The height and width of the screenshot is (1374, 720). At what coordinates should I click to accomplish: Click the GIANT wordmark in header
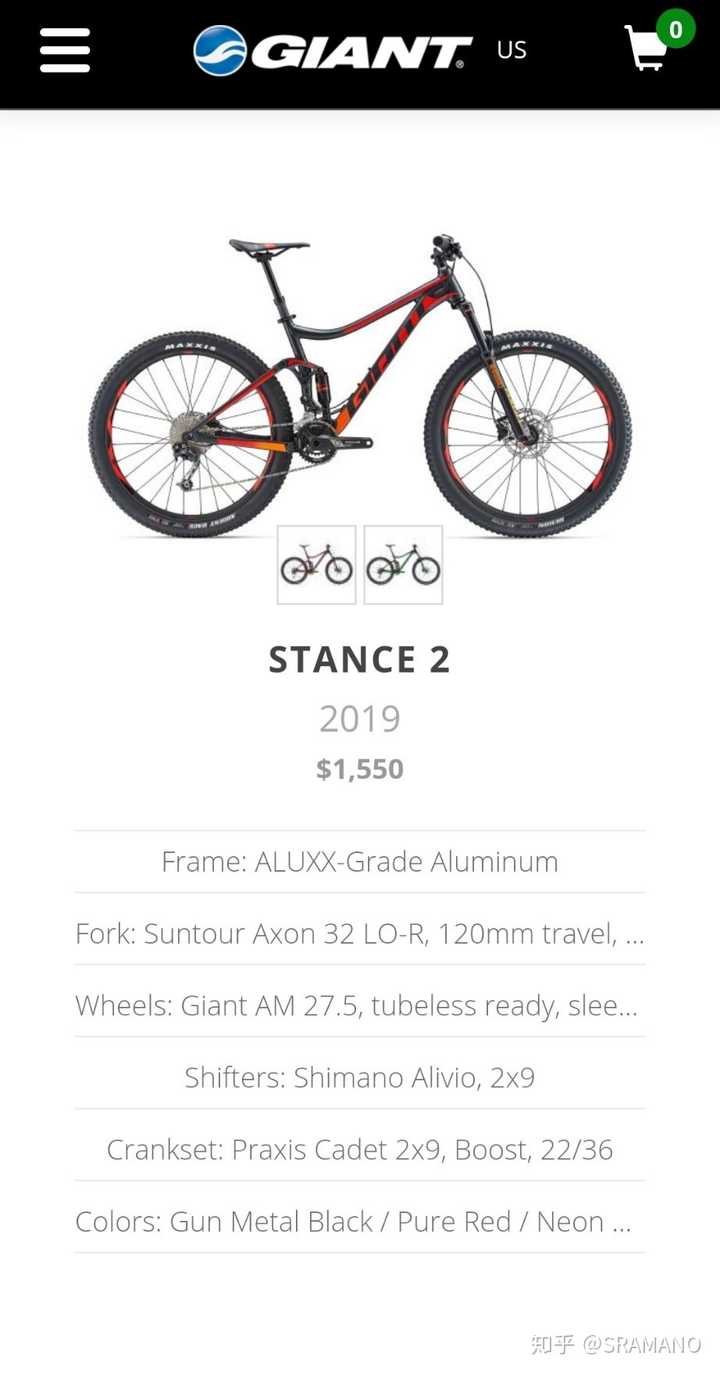coord(361,51)
